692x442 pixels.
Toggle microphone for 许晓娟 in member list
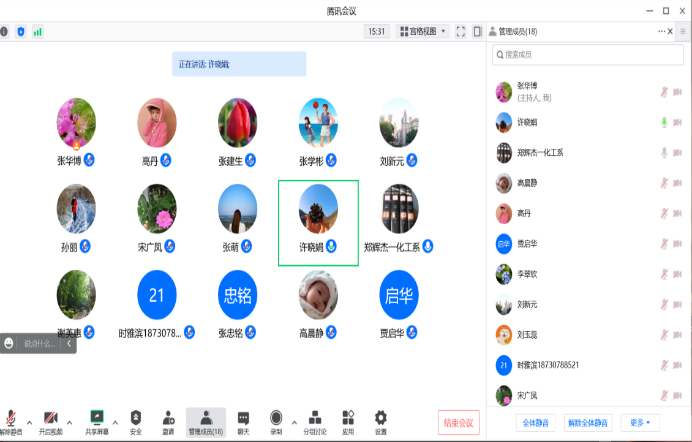tap(662, 122)
